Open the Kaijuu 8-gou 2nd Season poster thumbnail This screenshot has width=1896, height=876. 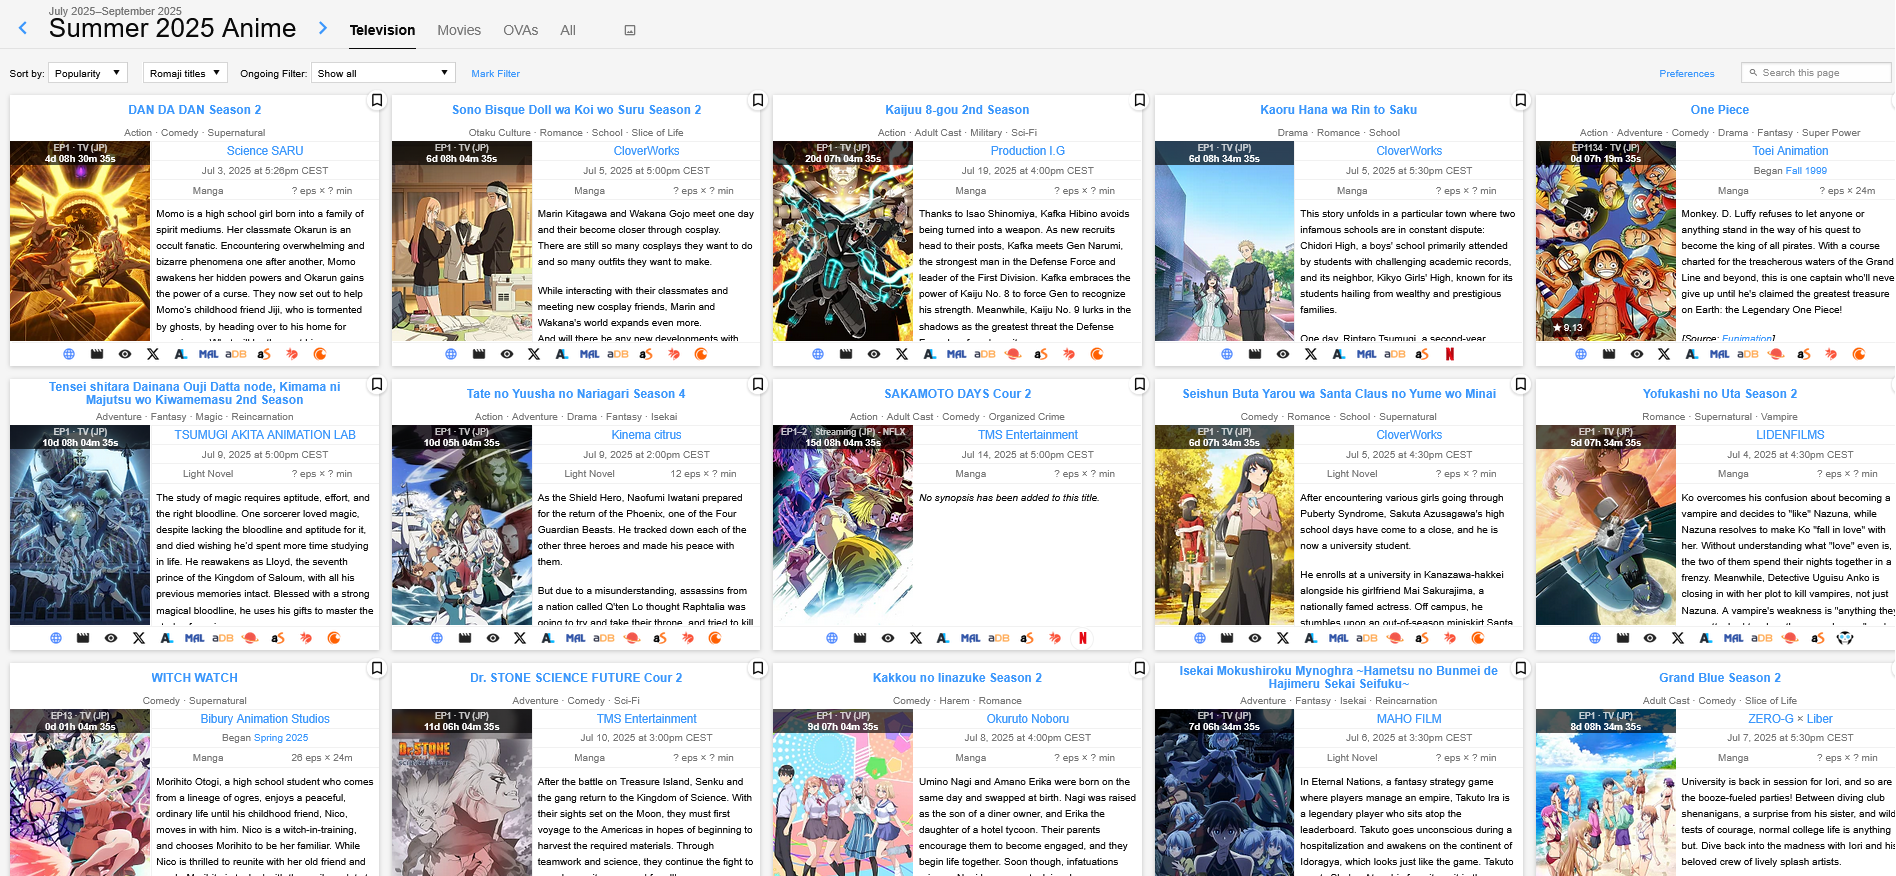pos(843,241)
